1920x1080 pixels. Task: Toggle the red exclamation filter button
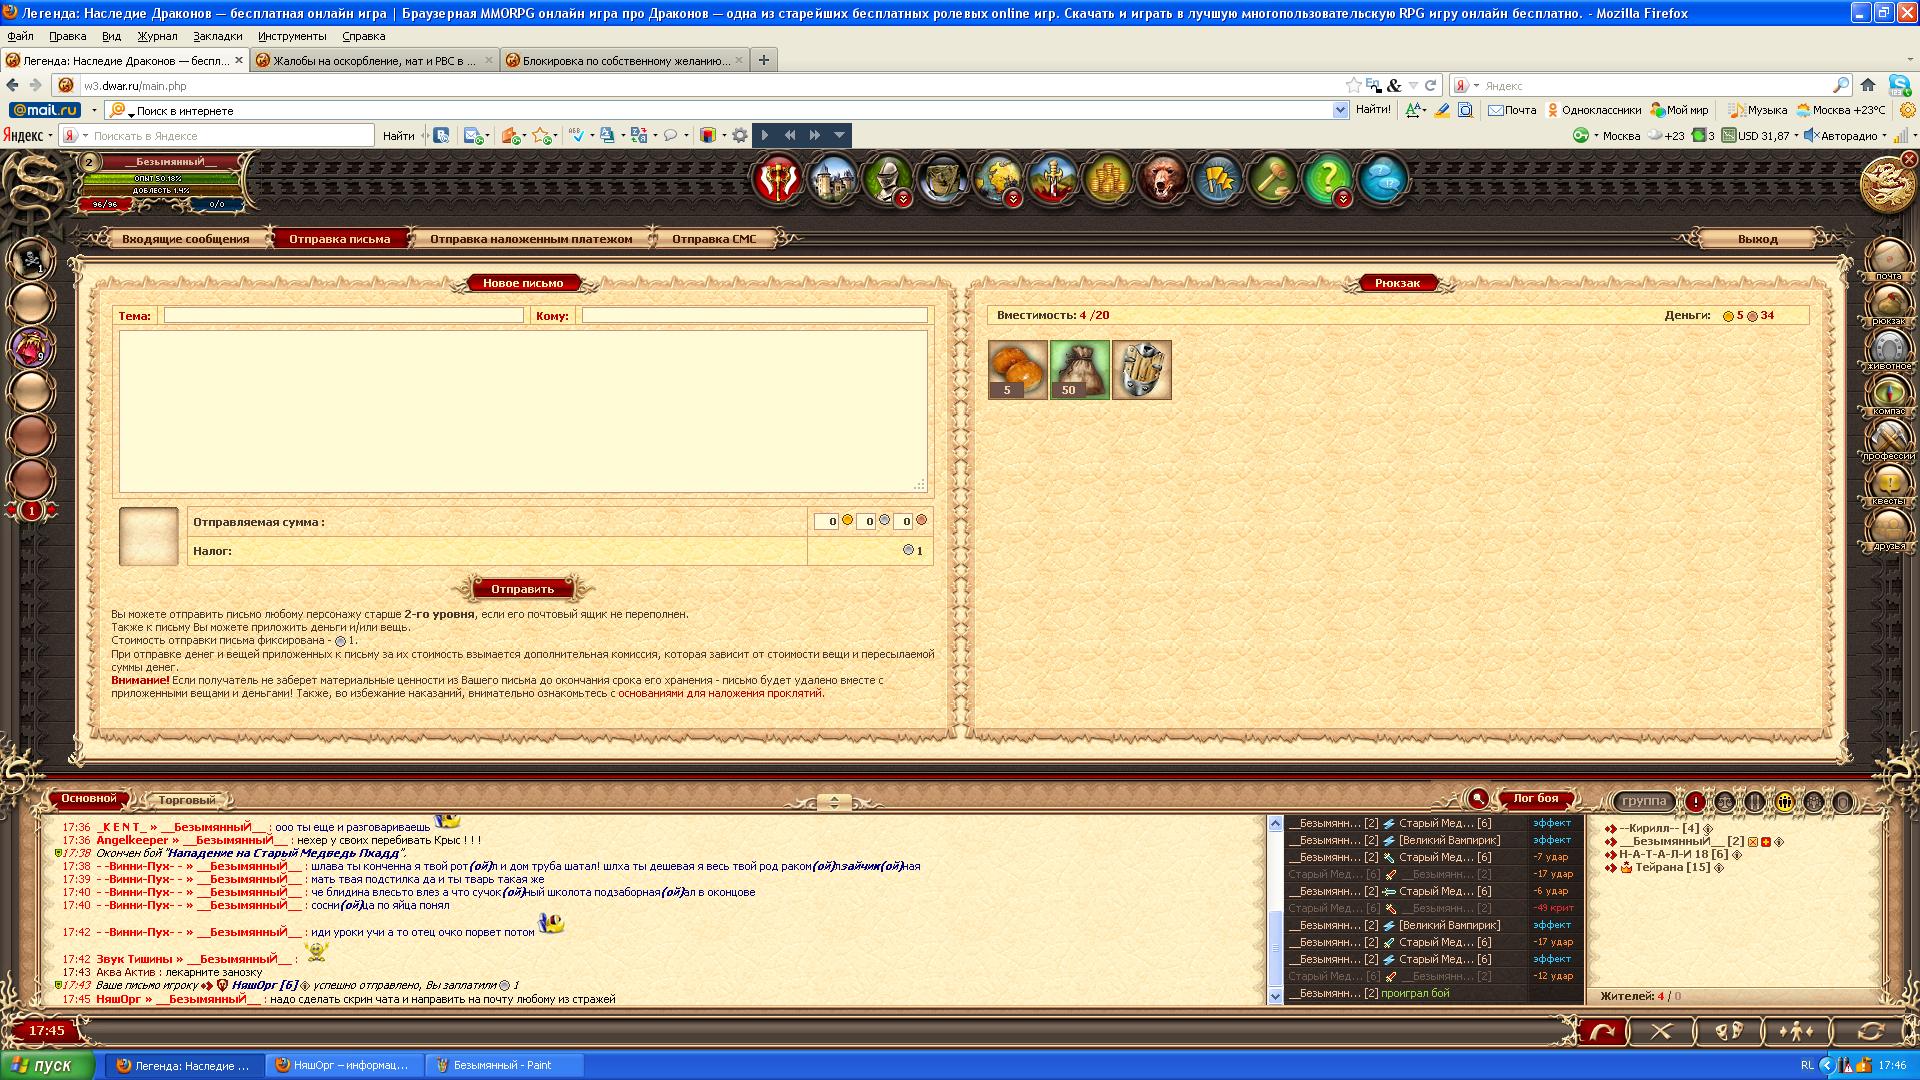(x=1696, y=802)
